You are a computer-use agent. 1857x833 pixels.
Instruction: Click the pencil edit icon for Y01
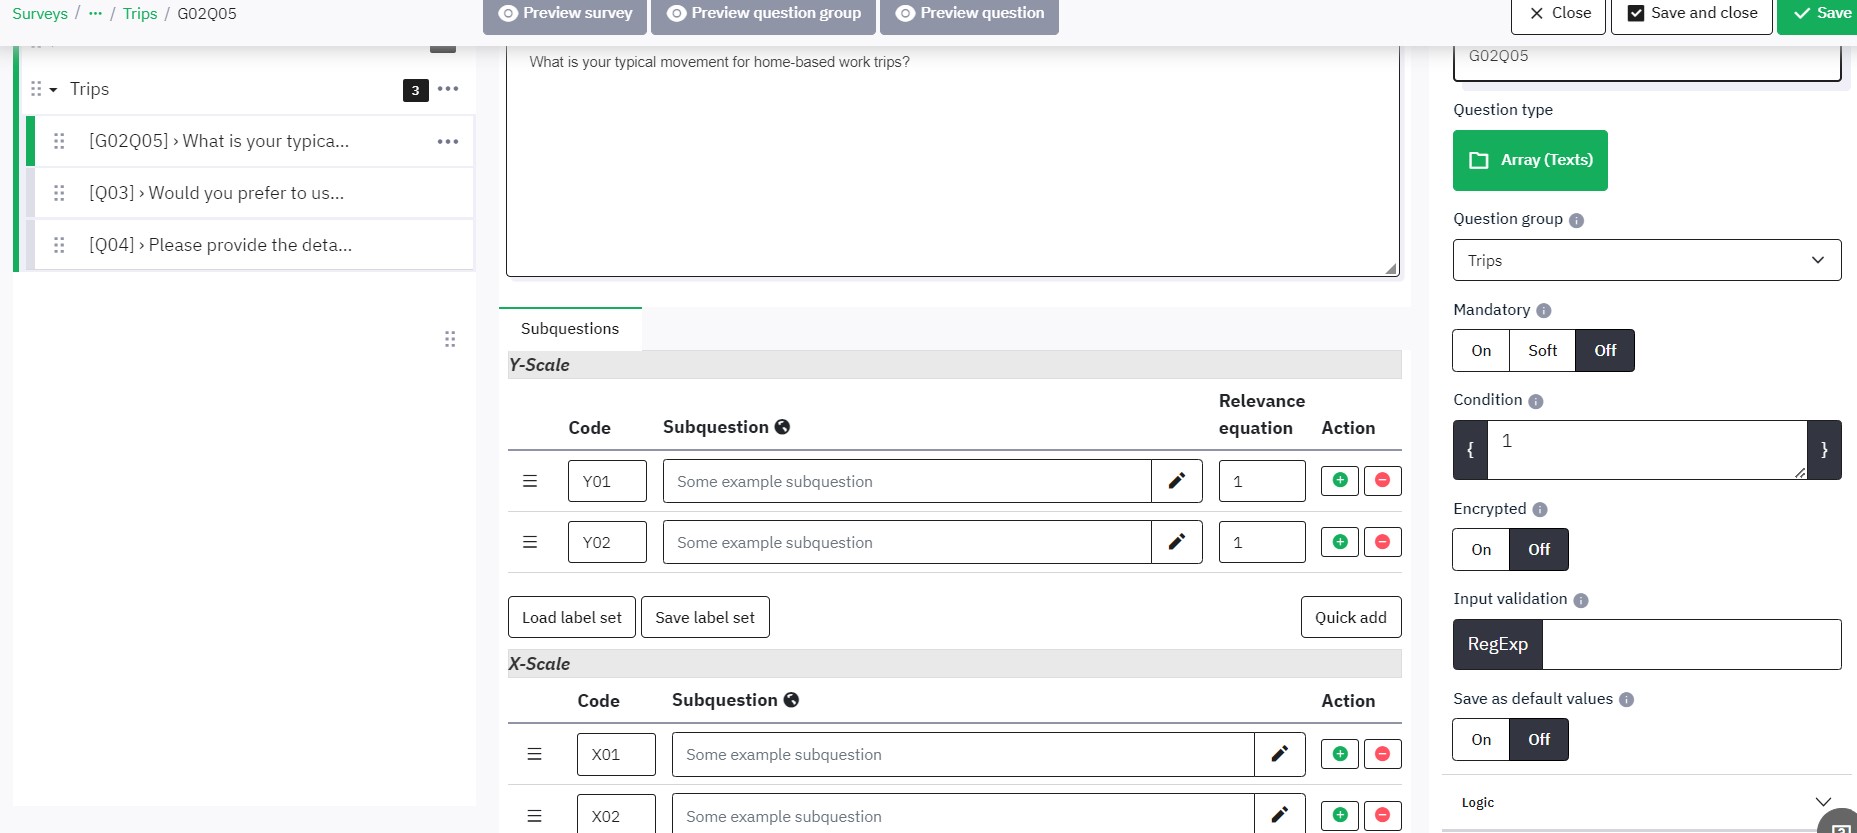pyautogui.click(x=1176, y=481)
